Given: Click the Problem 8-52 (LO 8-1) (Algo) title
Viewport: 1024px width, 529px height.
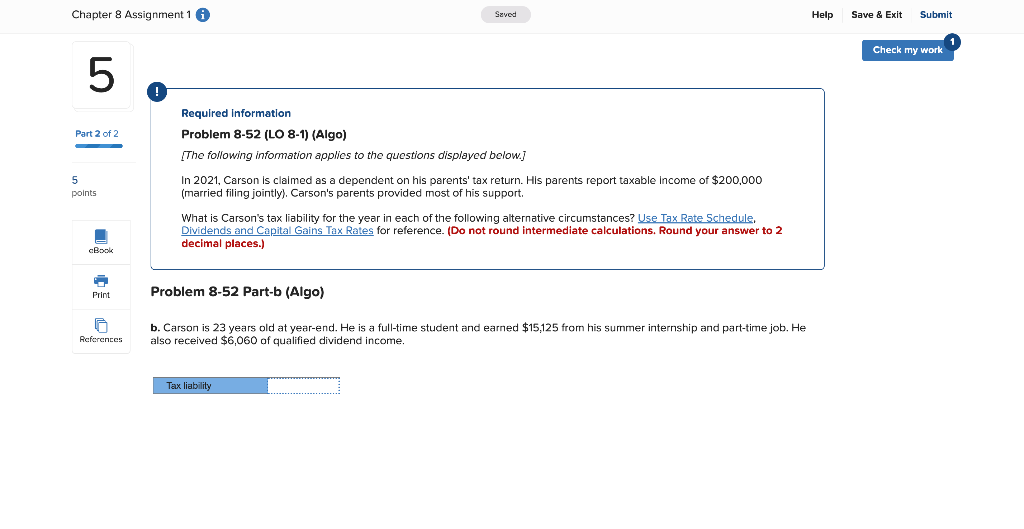Looking at the screenshot, I should click(x=264, y=135).
